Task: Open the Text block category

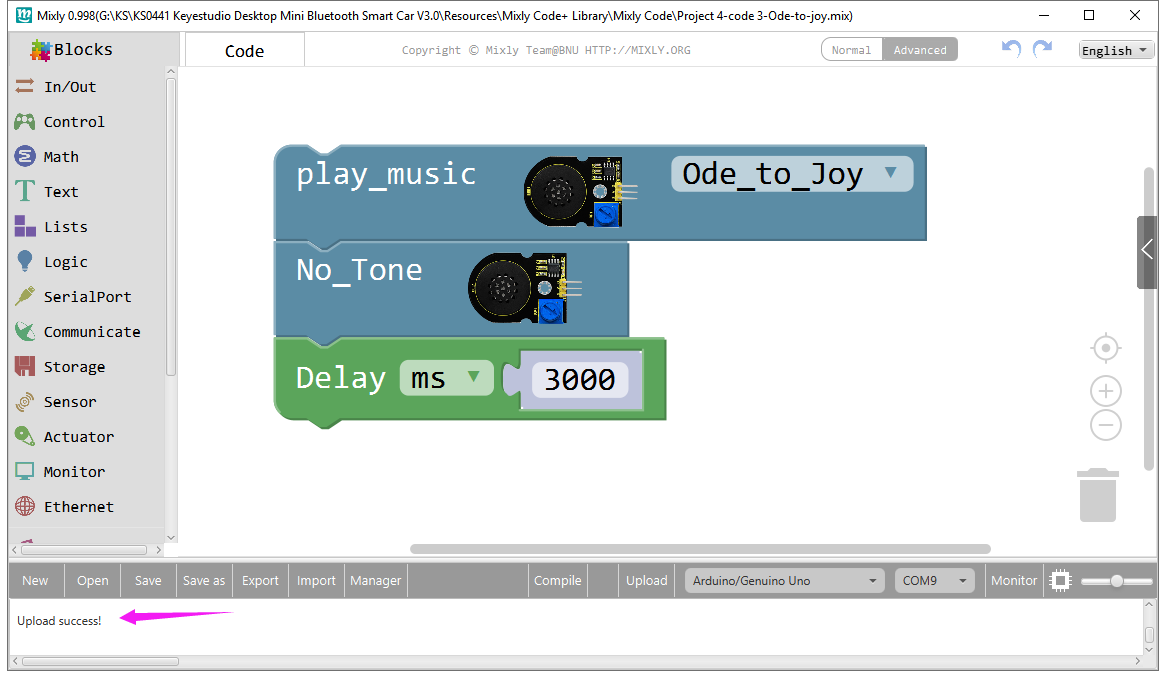Action: [x=61, y=192]
